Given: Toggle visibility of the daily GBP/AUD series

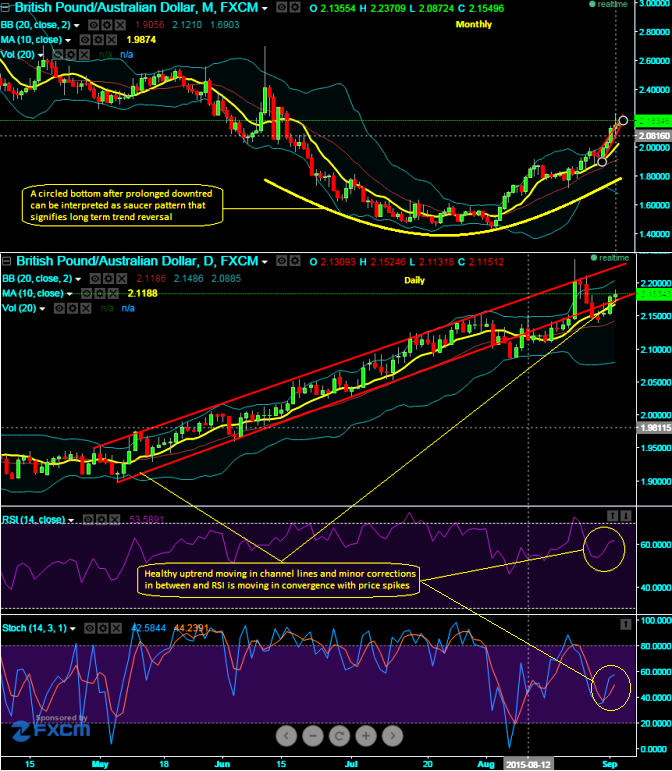Looking at the screenshot, I should tap(281, 261).
